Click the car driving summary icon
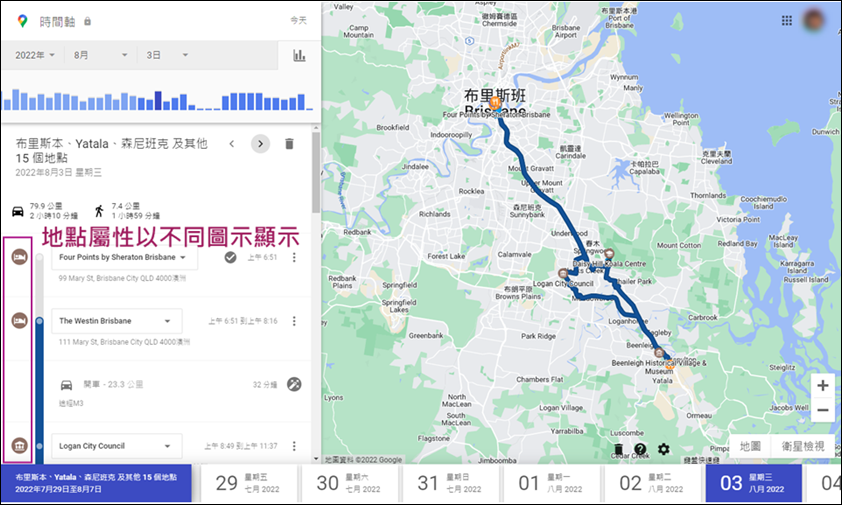Viewport: 842px width, 505px height. tap(18, 211)
